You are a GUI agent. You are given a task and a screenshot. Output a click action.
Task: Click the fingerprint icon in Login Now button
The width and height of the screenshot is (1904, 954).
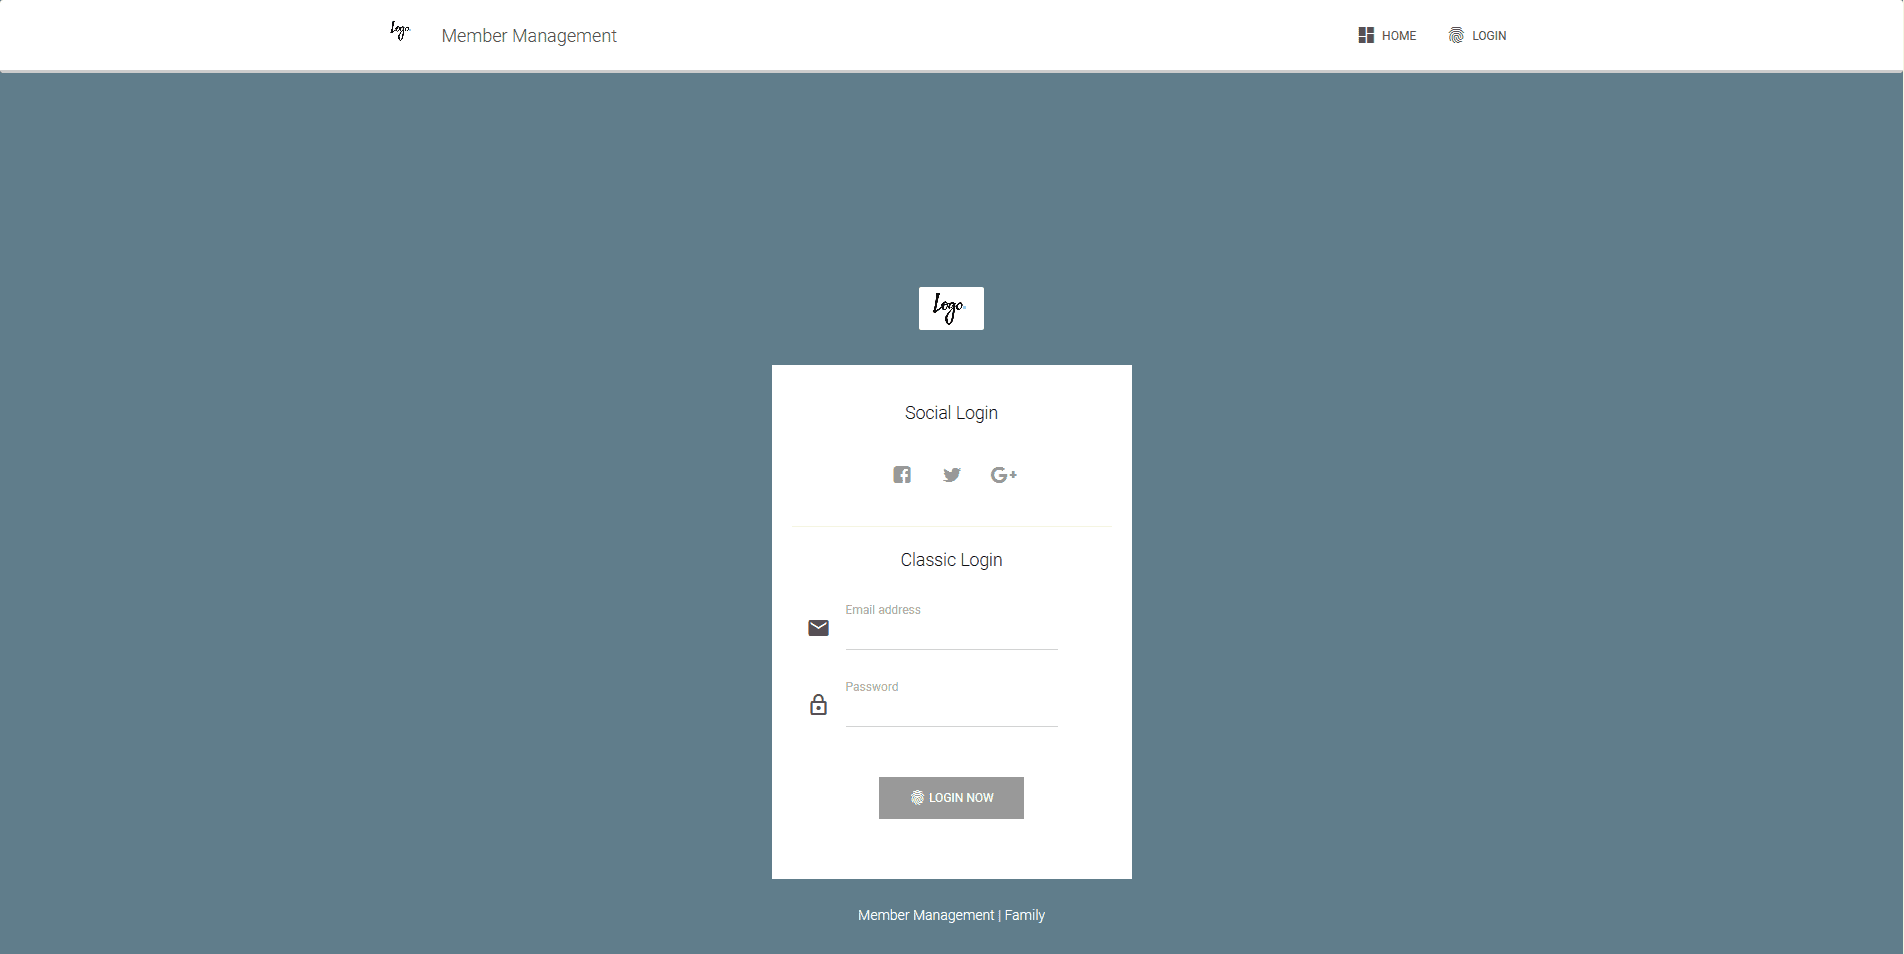point(917,798)
